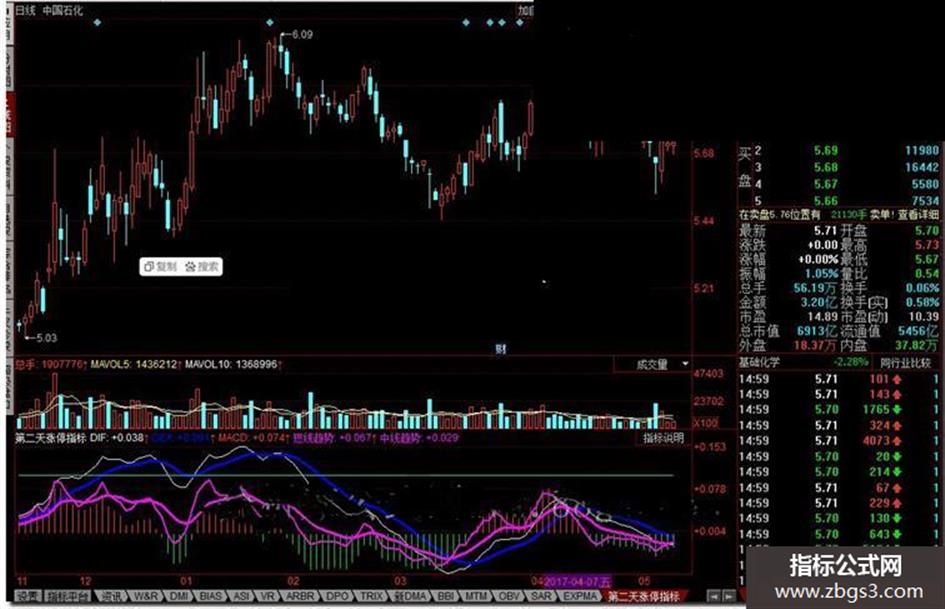This screenshot has height=609, width=945.
Task: Click the 振幅 value 1.05%
Action: coord(821,274)
